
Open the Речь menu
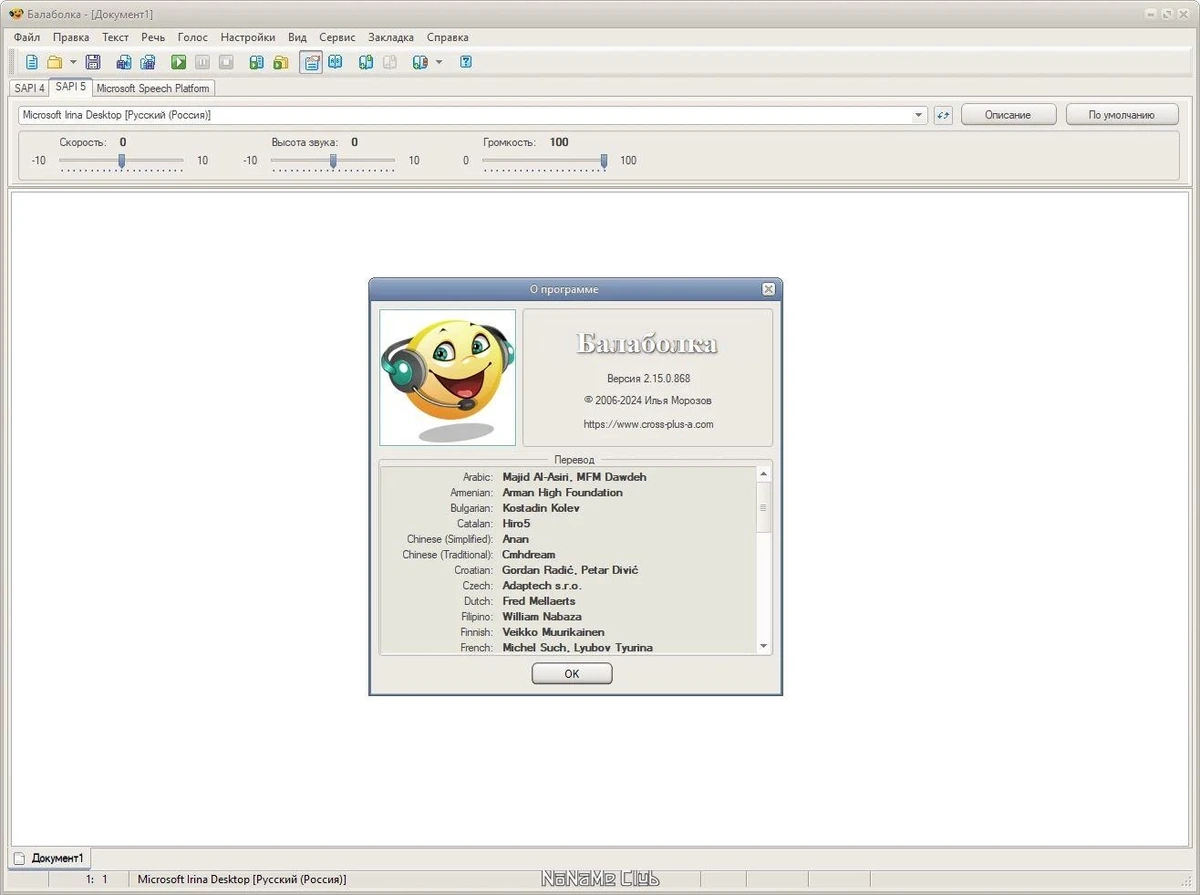(153, 37)
